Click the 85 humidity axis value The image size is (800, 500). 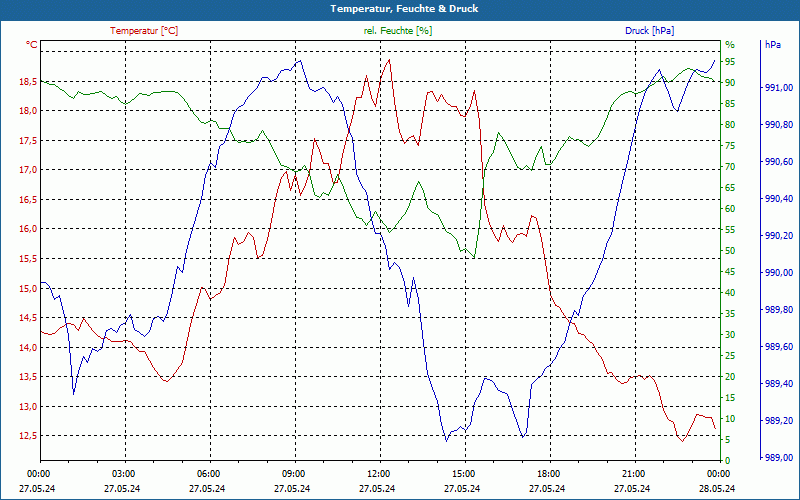tap(730, 104)
